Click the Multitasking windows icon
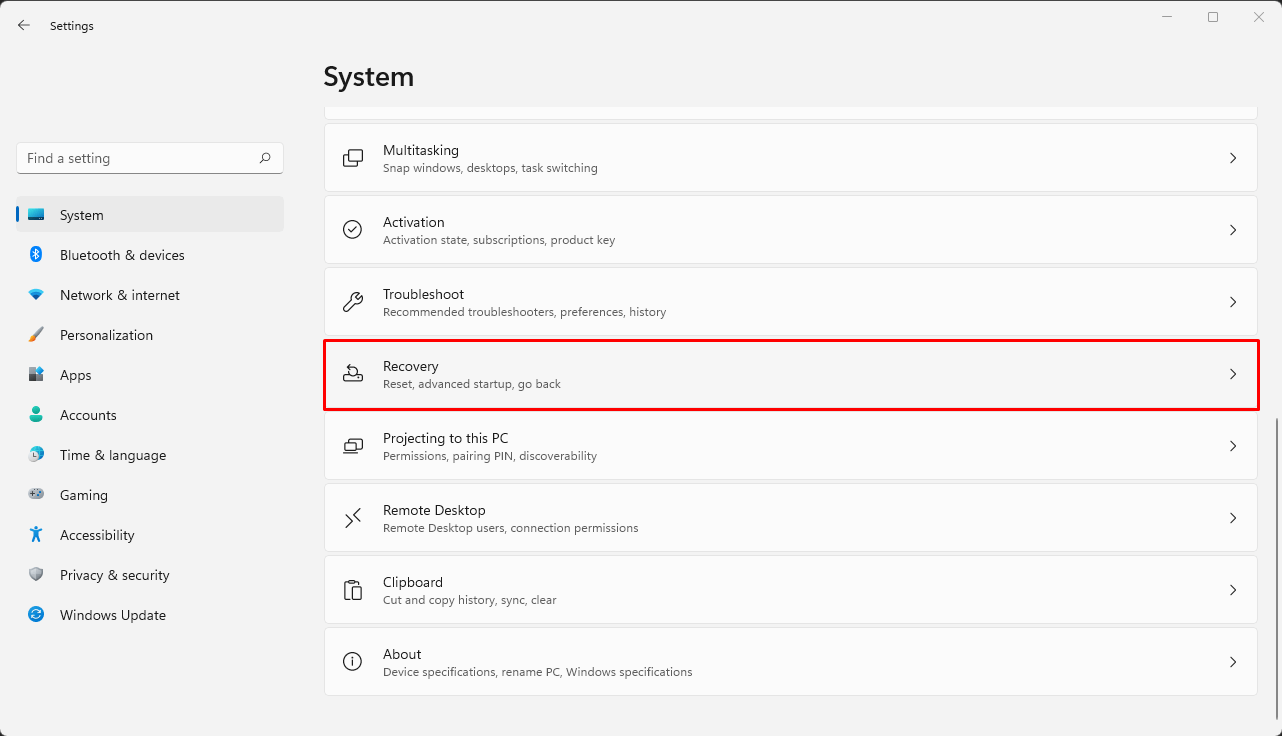This screenshot has height=736, width=1282. (352, 158)
